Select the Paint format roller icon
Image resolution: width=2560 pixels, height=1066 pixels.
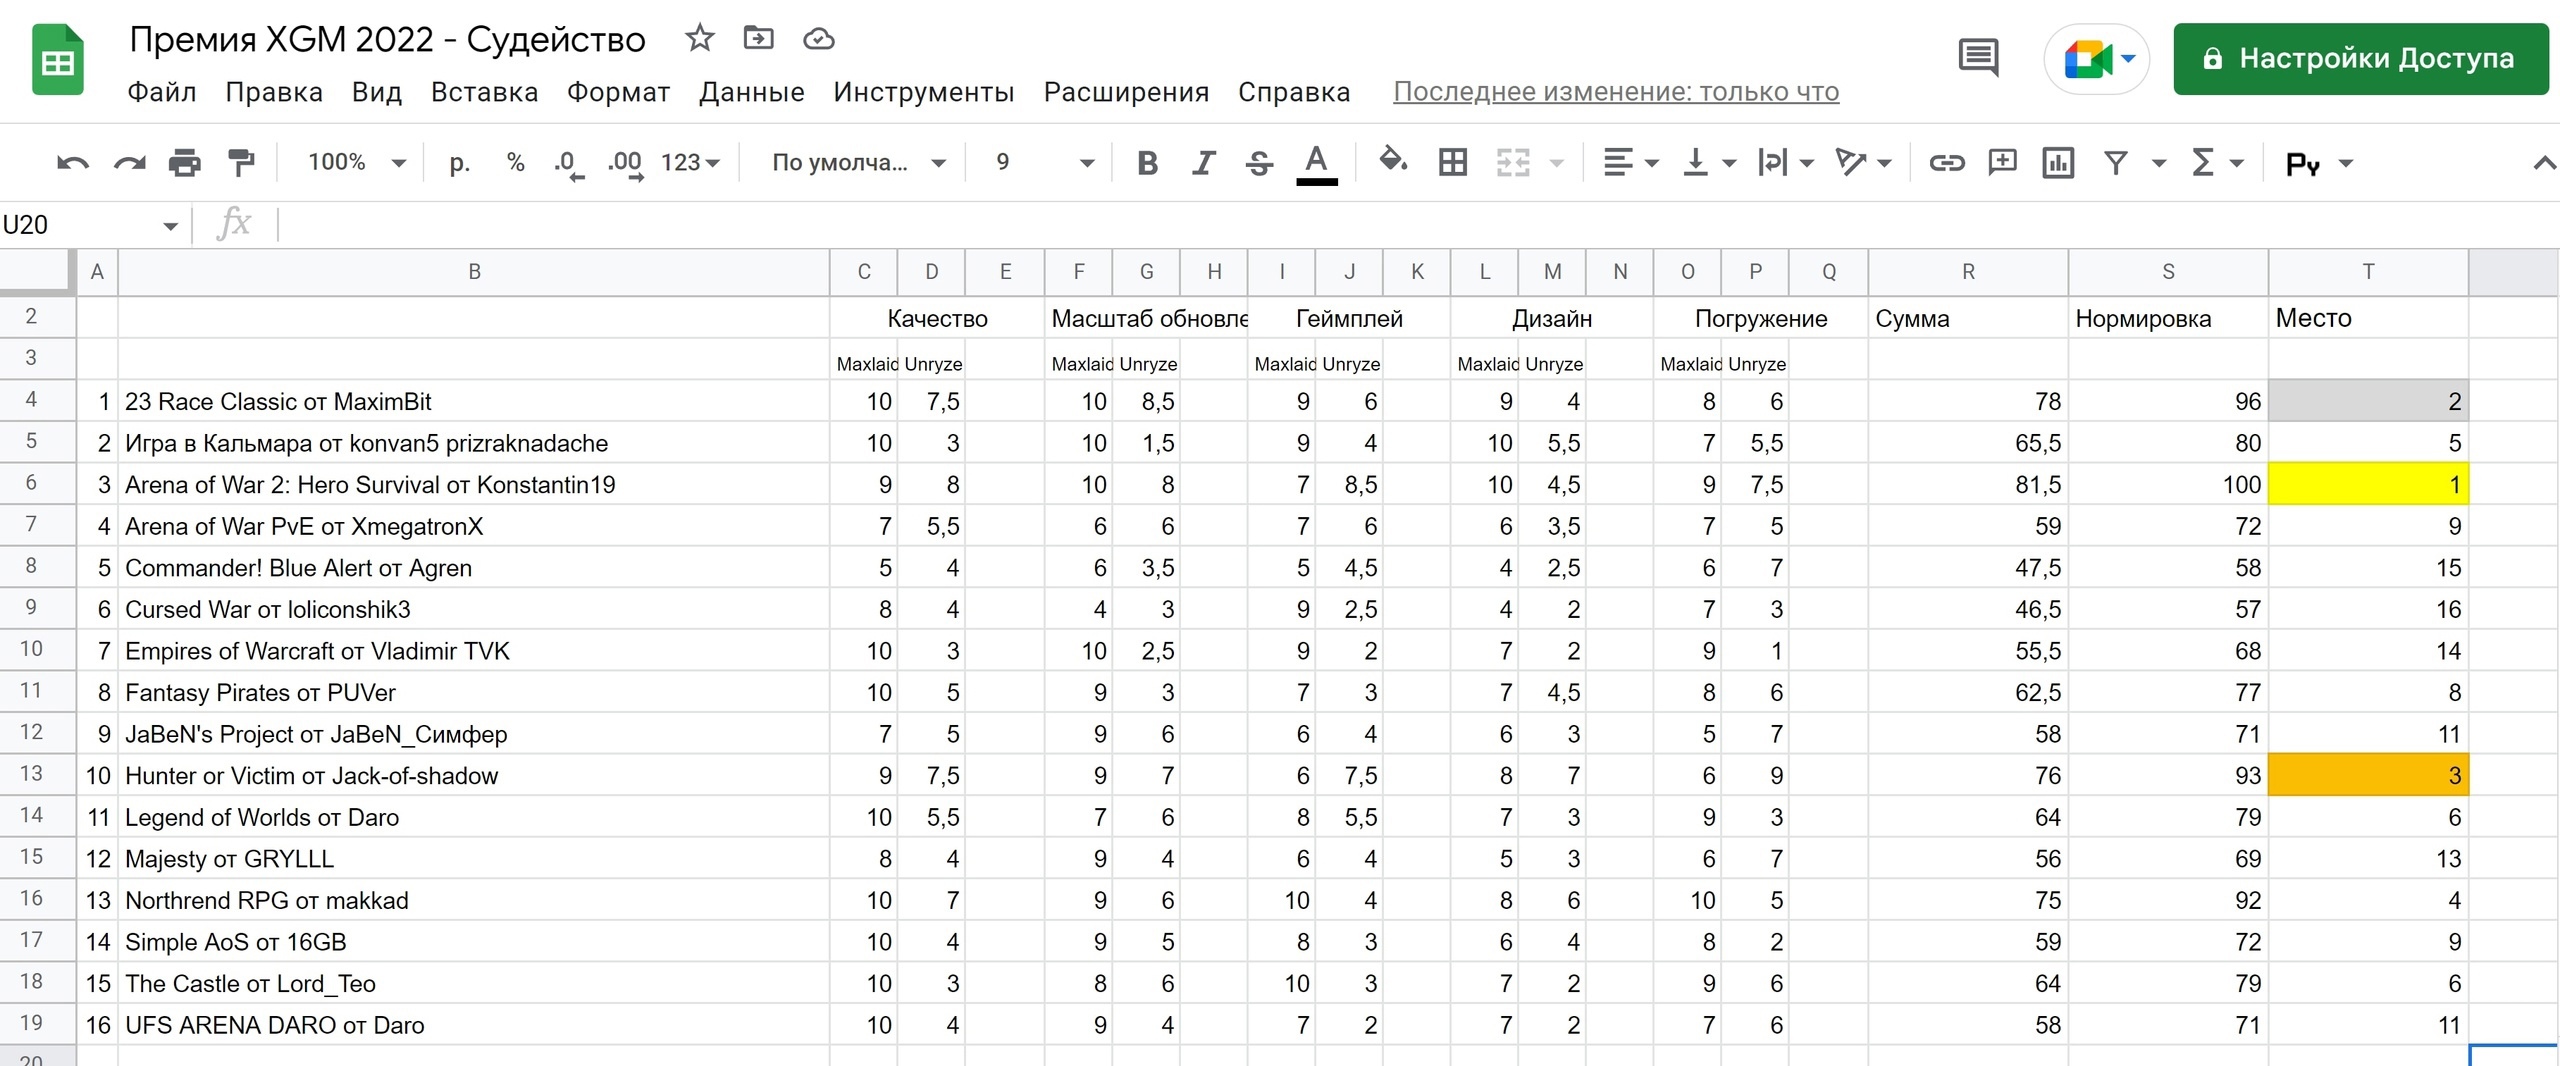tap(241, 163)
